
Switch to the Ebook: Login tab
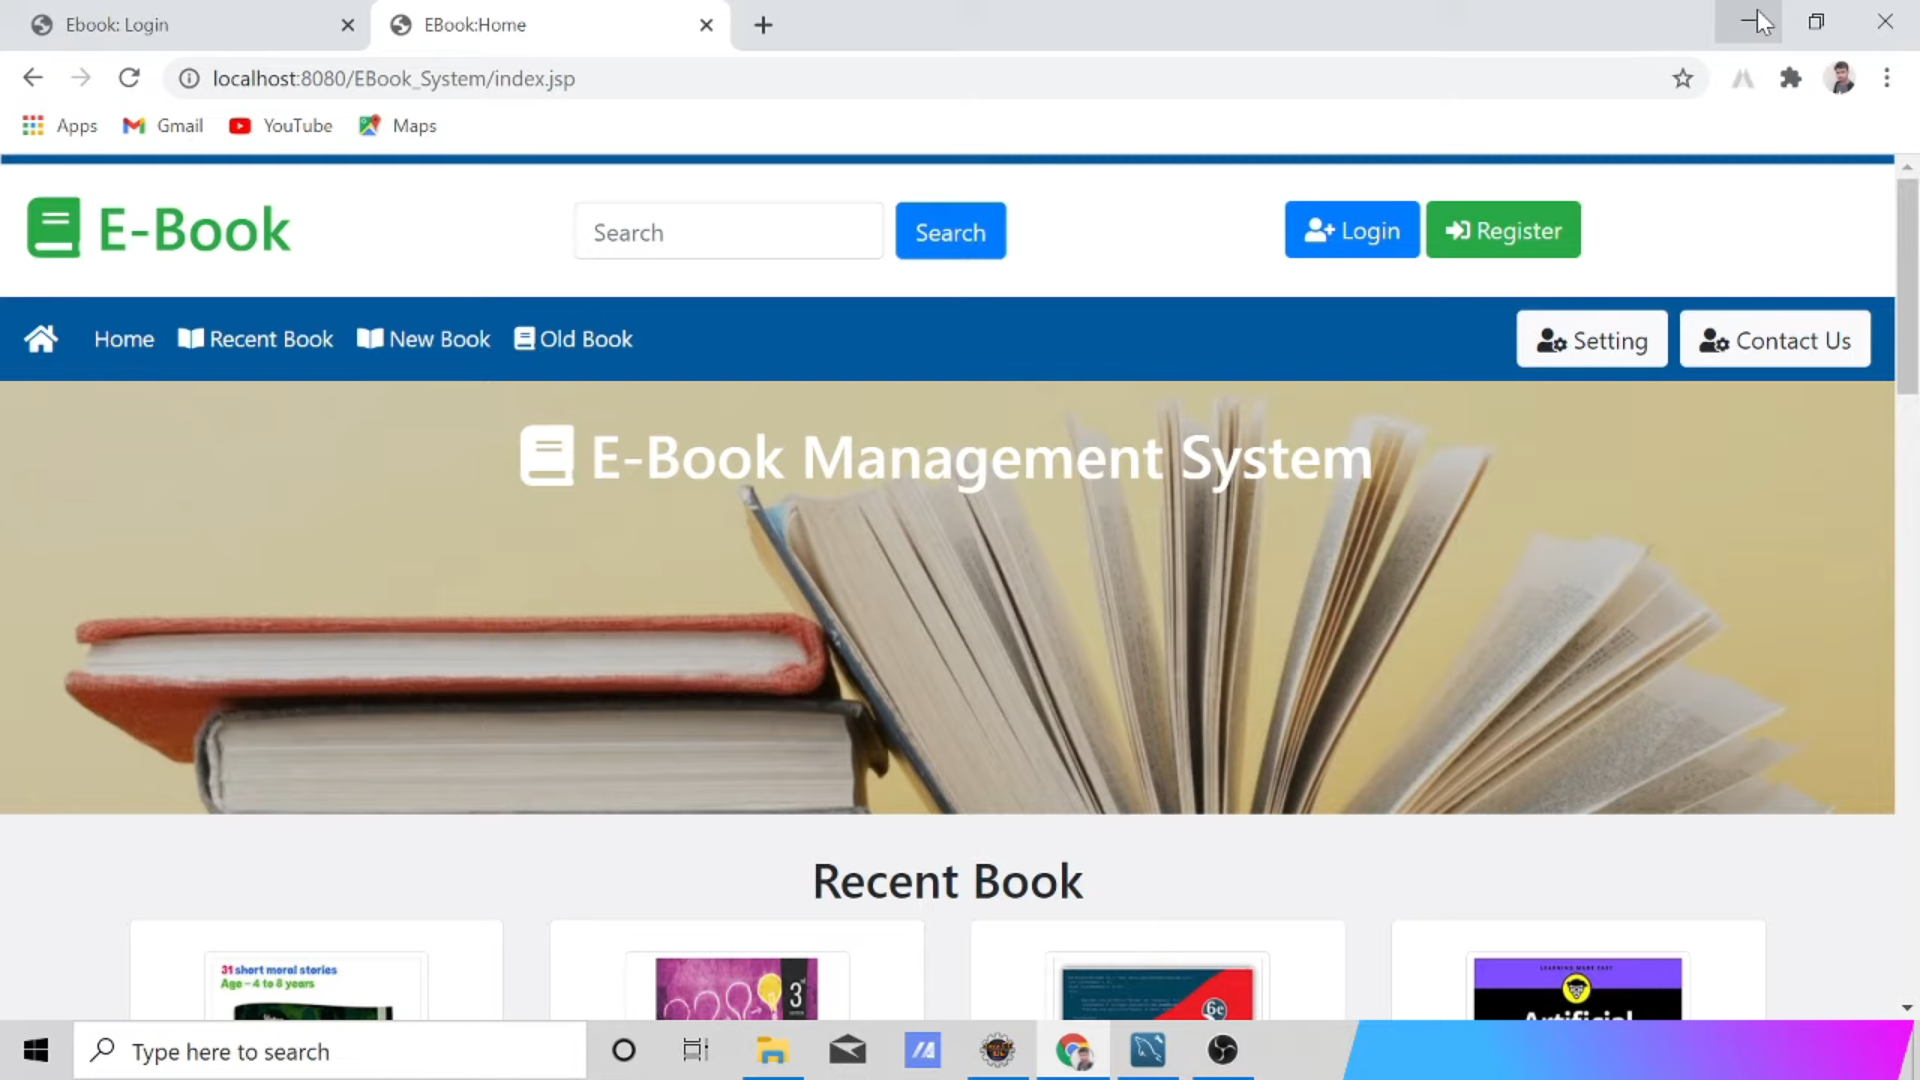coord(180,25)
